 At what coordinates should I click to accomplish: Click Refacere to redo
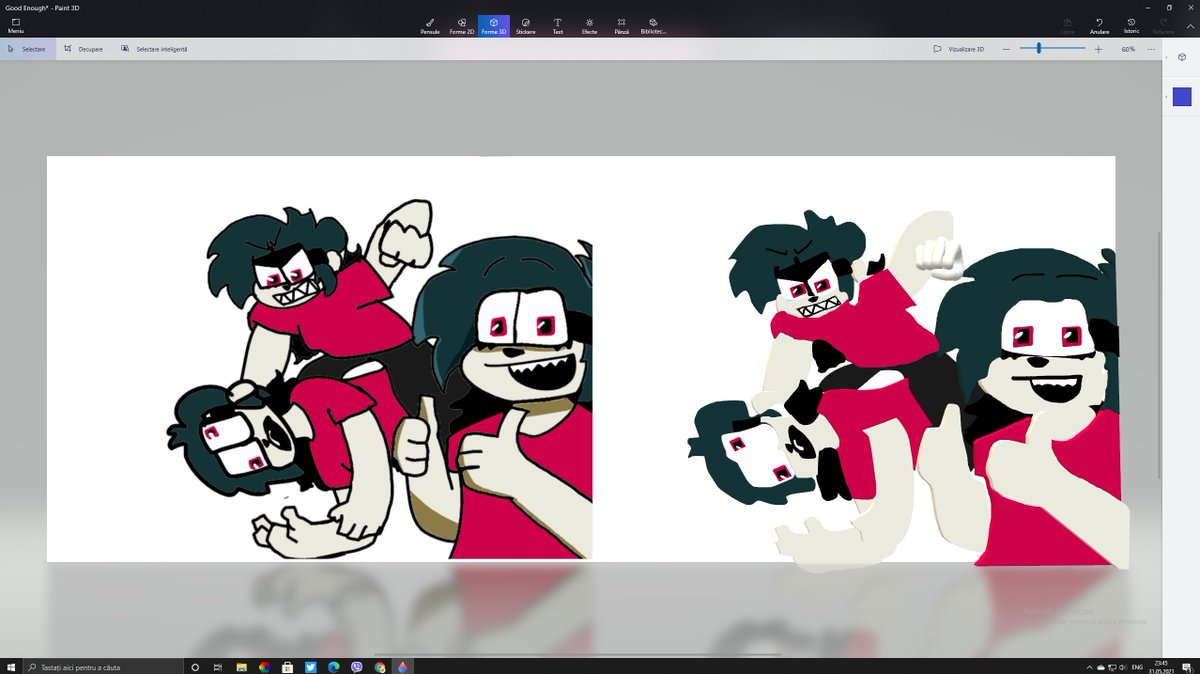pyautogui.click(x=1163, y=26)
